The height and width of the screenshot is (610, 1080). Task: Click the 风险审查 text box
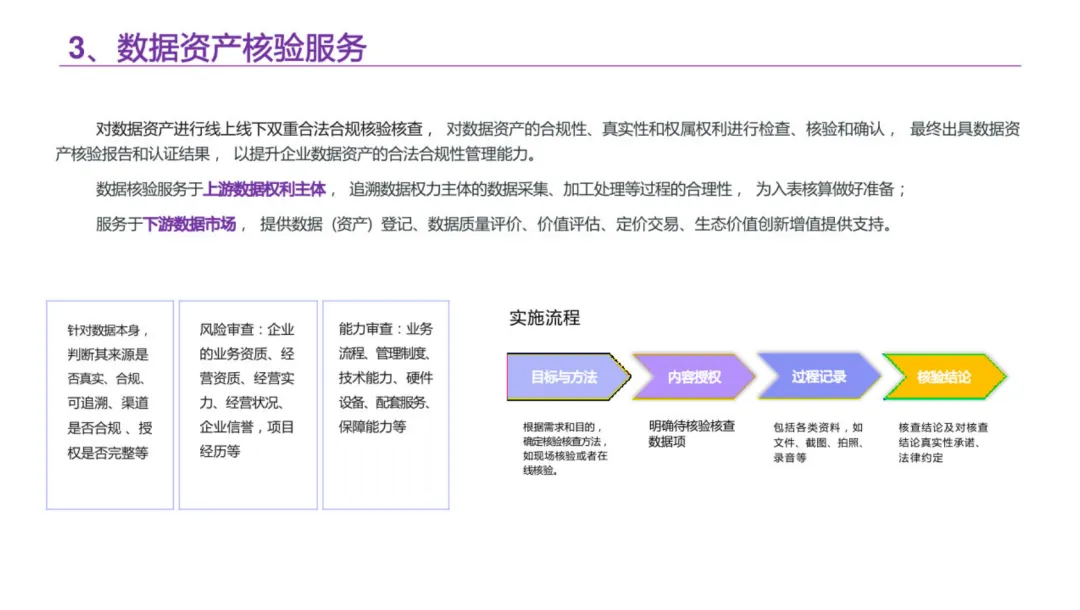click(x=248, y=405)
